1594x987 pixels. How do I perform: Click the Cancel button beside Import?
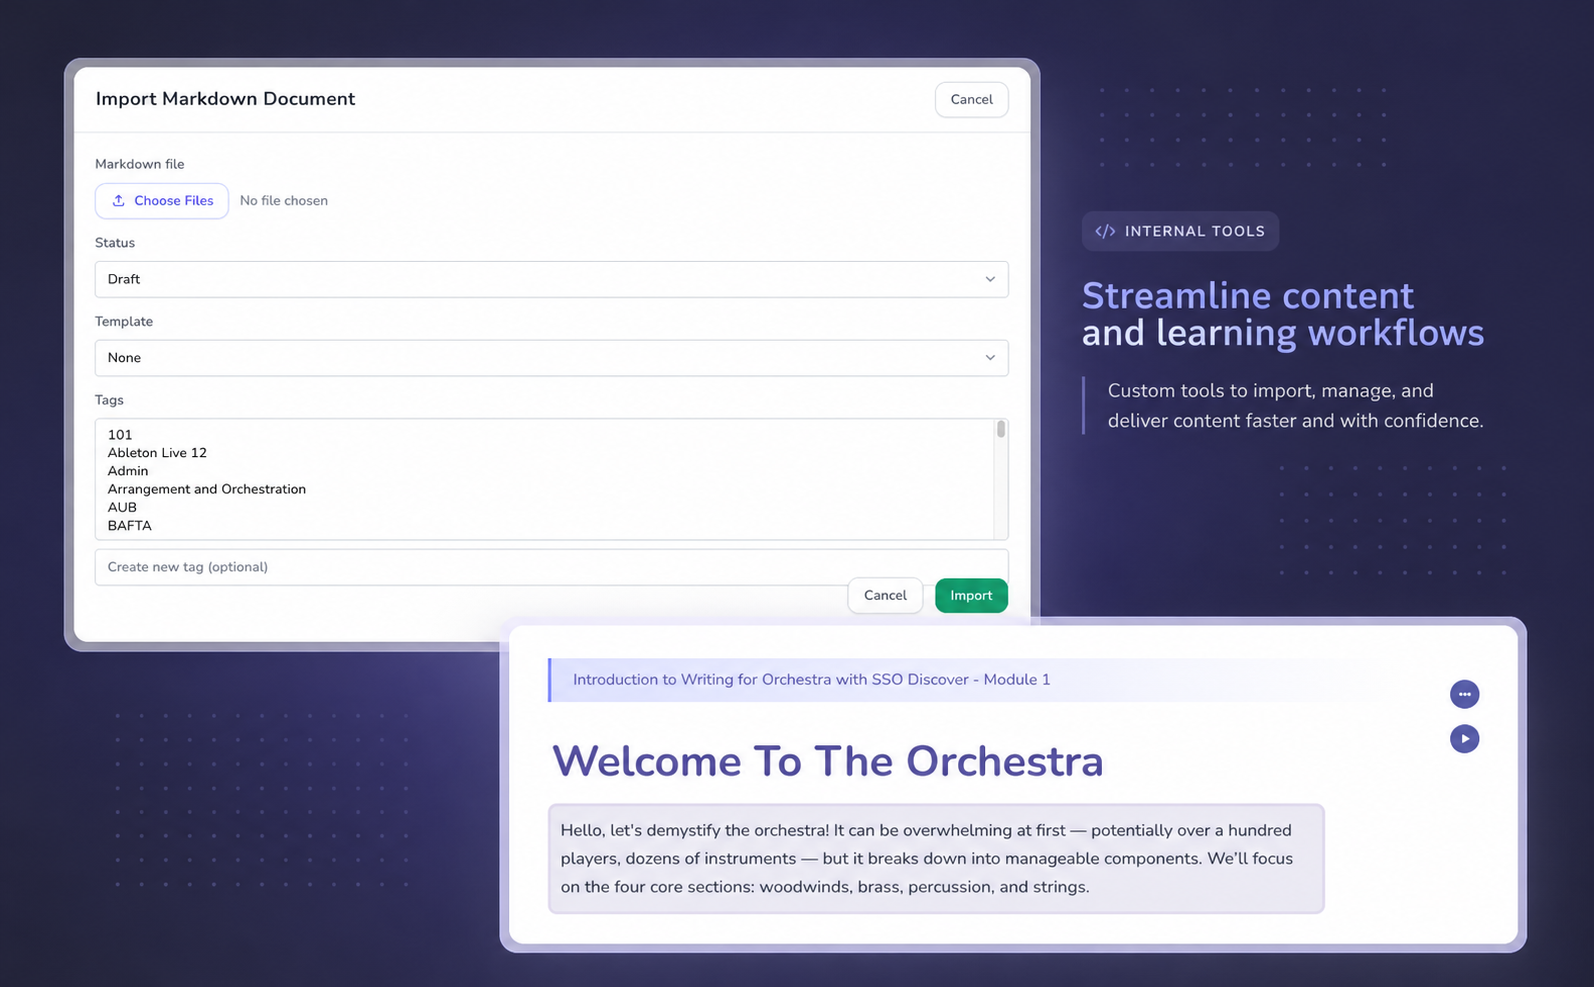[885, 595]
